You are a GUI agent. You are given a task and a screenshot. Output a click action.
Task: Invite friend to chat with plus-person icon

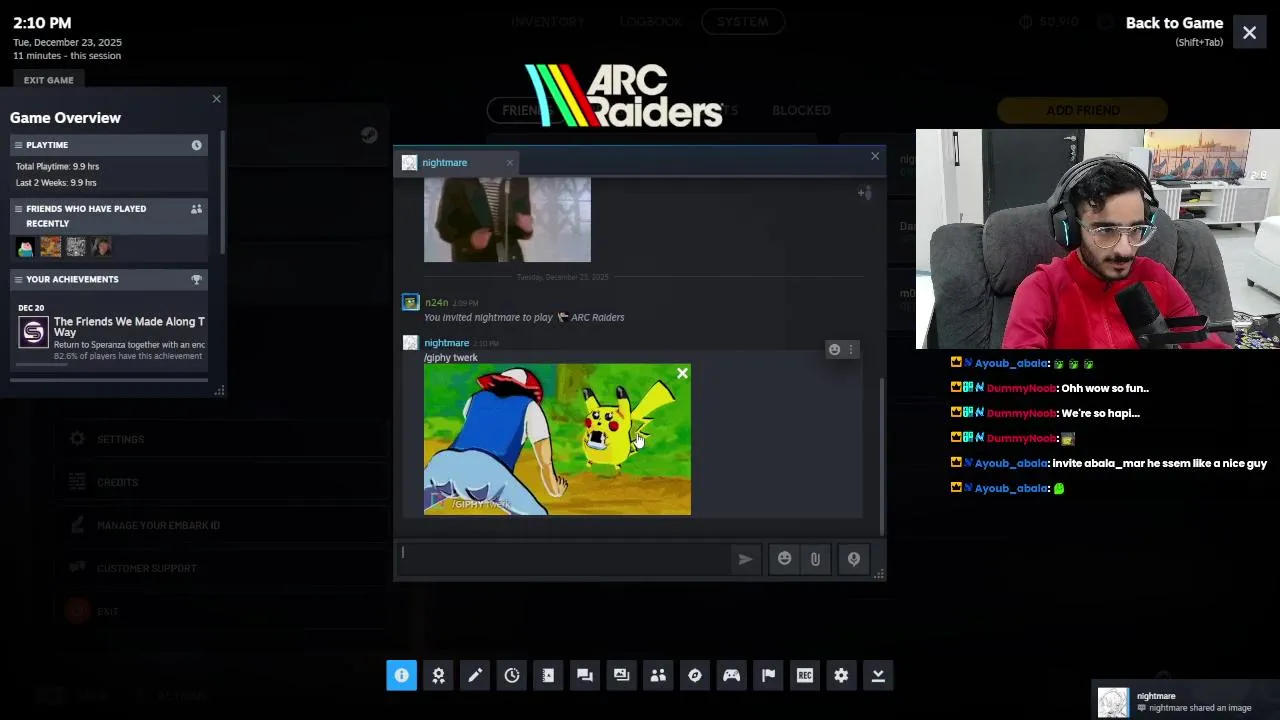tap(865, 192)
